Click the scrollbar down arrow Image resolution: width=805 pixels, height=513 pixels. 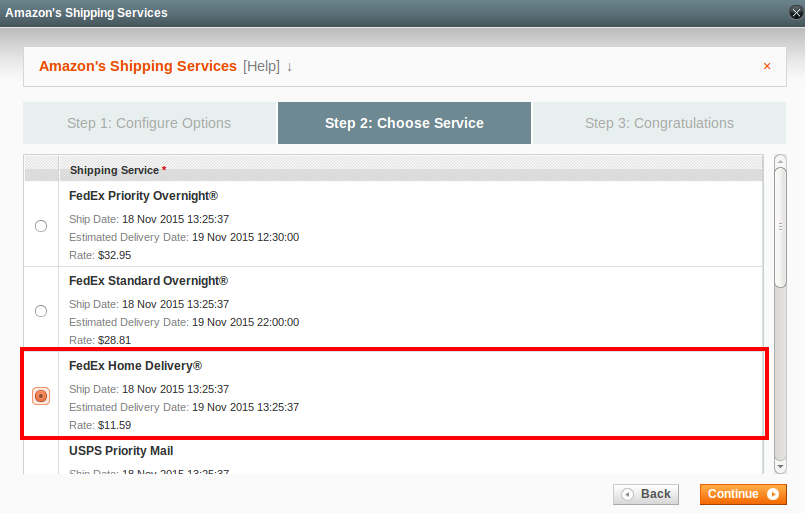(x=780, y=467)
